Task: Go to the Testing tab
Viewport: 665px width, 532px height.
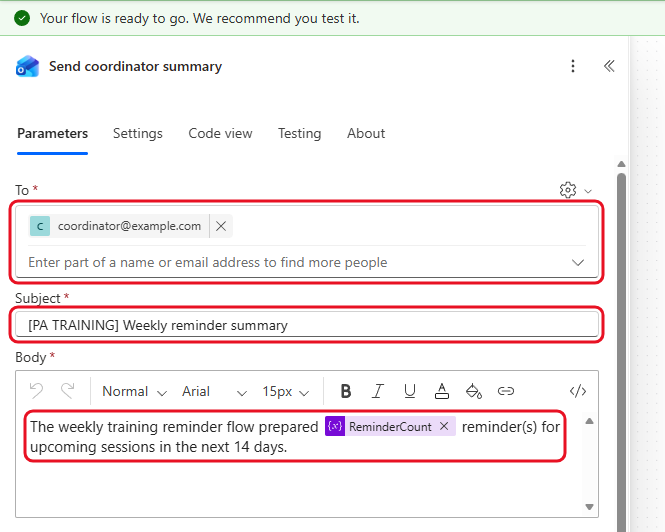Action: tap(299, 134)
